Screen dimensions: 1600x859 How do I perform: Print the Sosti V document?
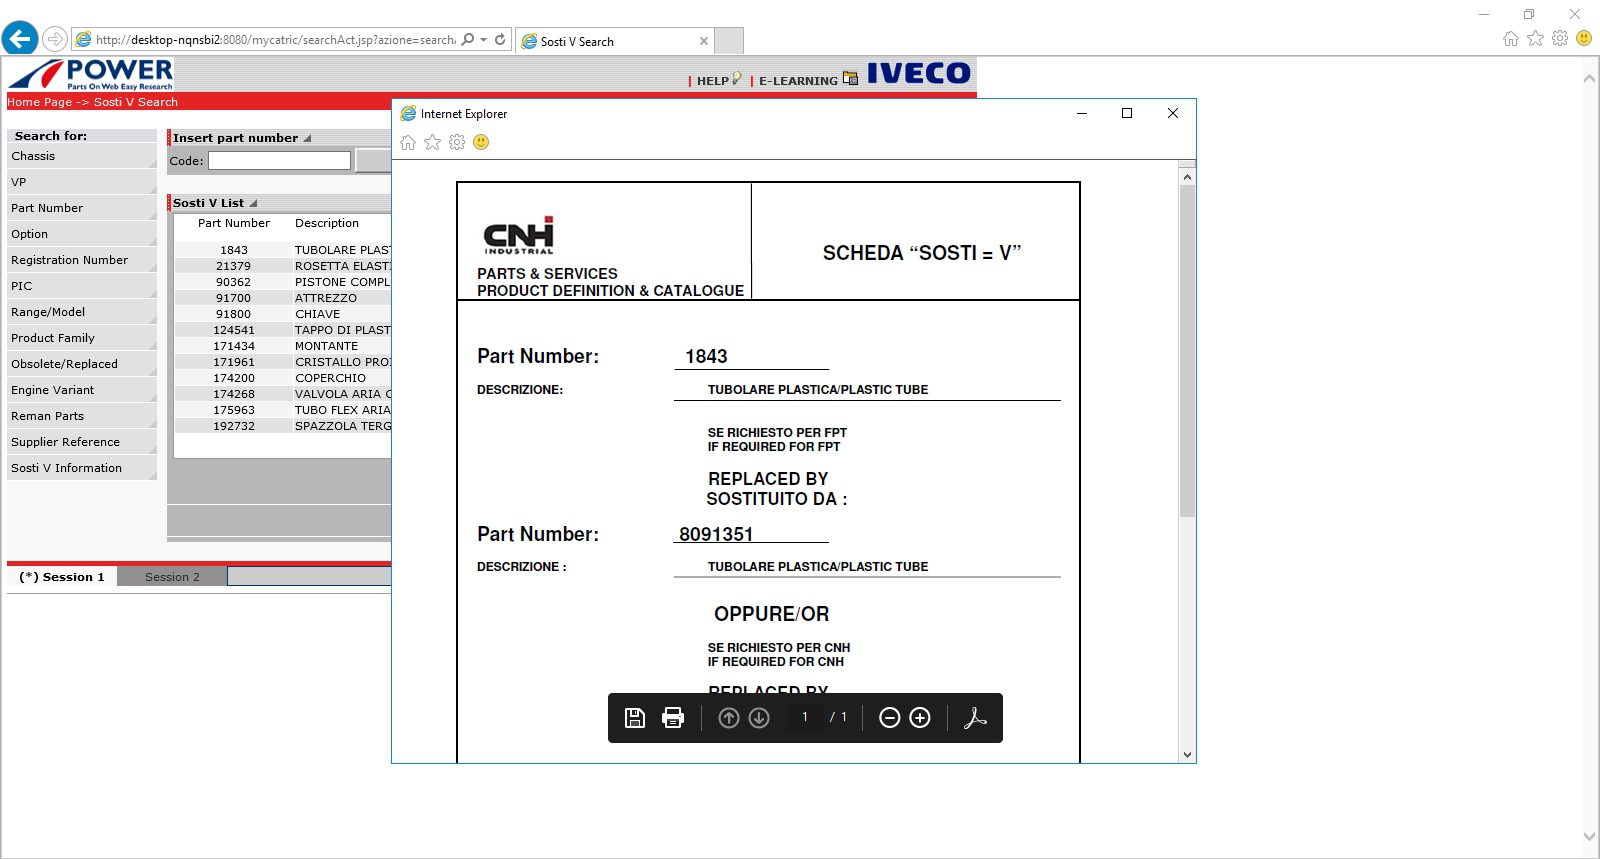pyautogui.click(x=673, y=718)
